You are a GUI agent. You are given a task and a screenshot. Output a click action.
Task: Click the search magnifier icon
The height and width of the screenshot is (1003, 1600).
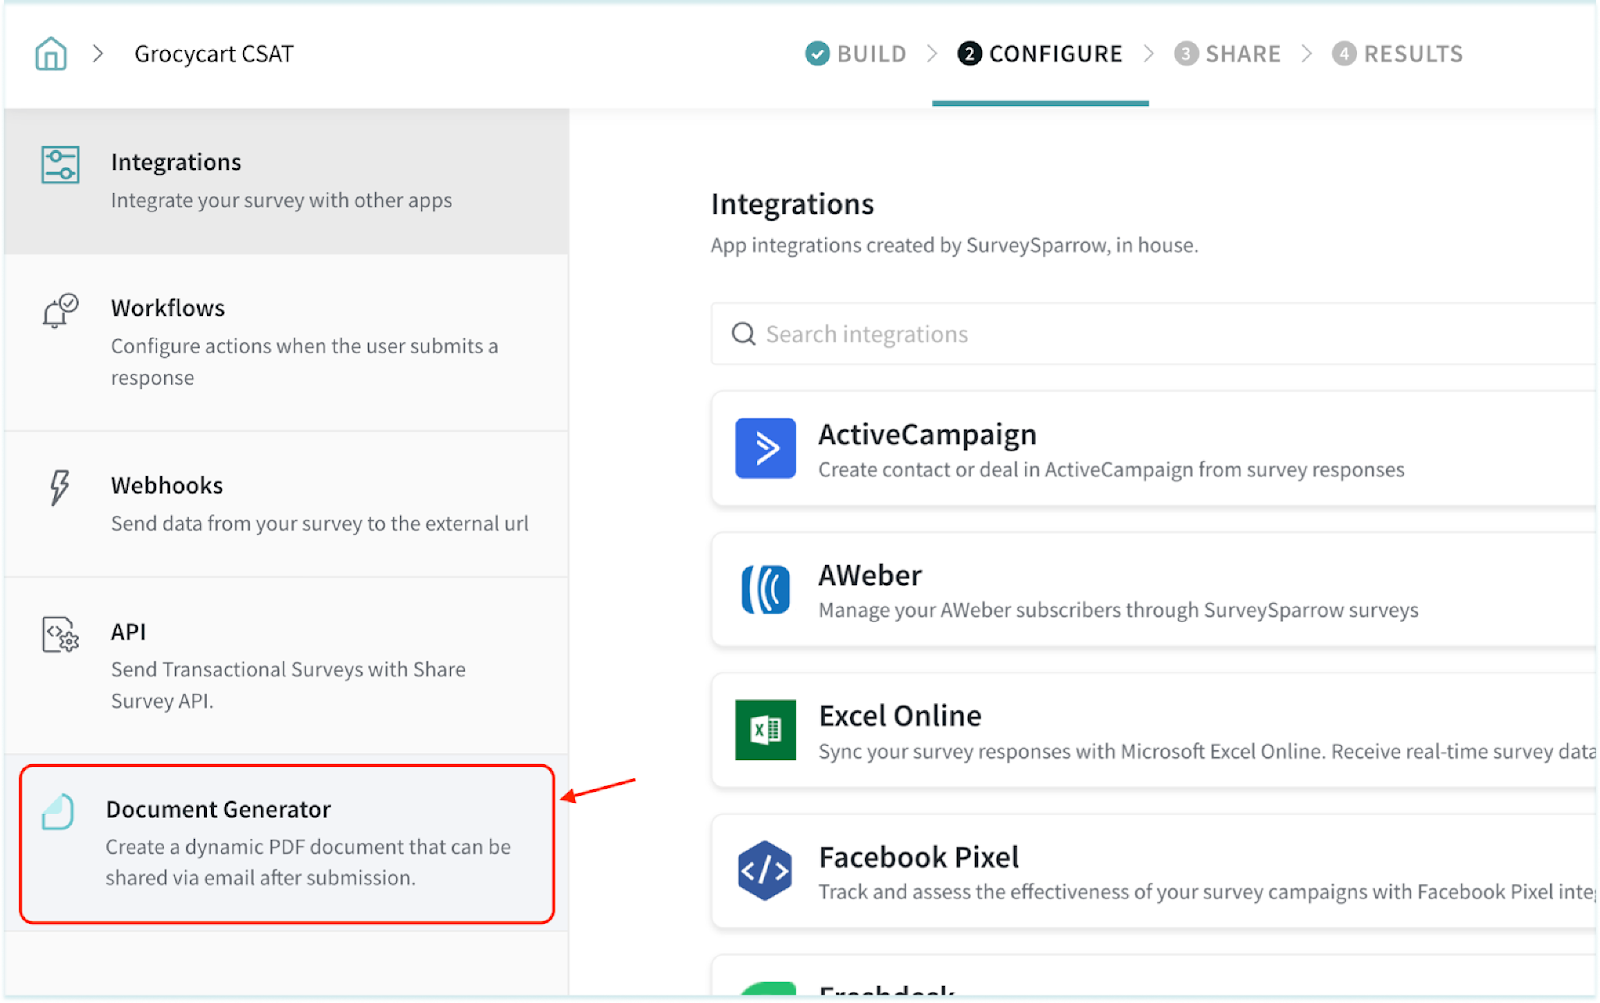point(743,334)
